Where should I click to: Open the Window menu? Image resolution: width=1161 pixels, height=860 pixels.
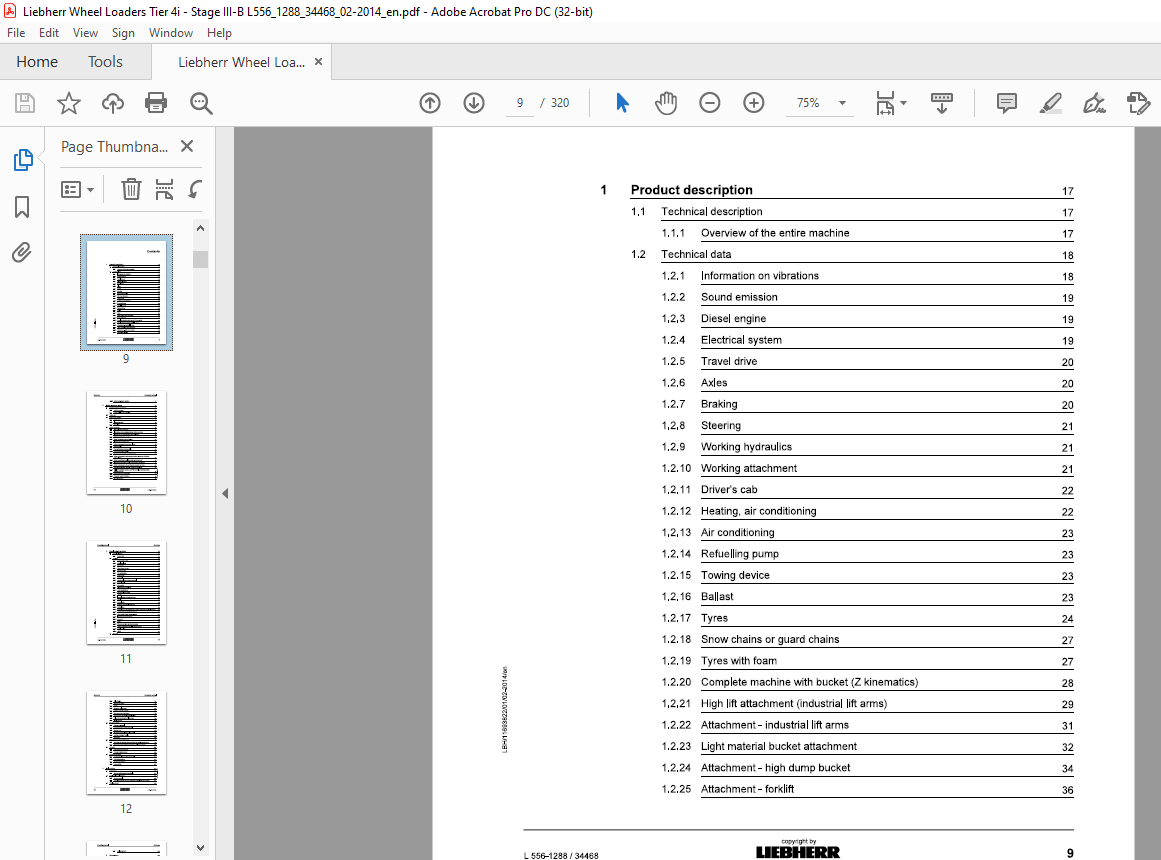(170, 33)
